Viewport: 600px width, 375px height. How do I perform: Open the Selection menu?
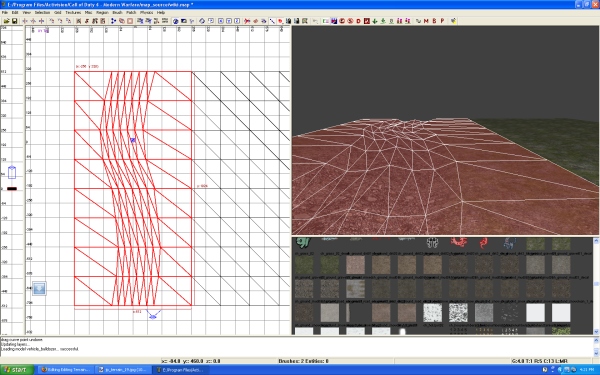pos(42,13)
